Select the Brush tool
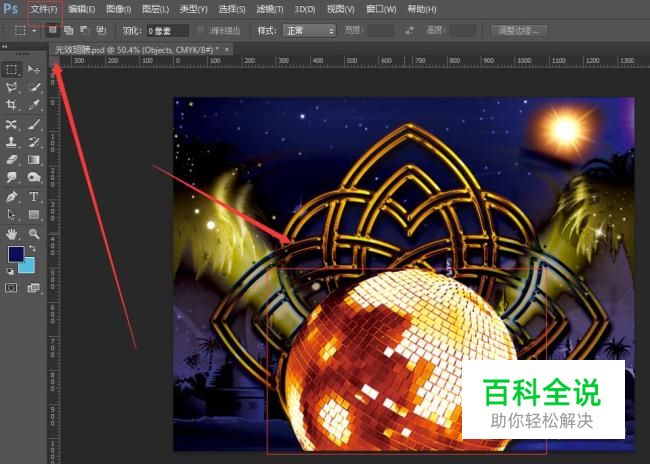Viewport: 650px width, 464px height. click(34, 124)
